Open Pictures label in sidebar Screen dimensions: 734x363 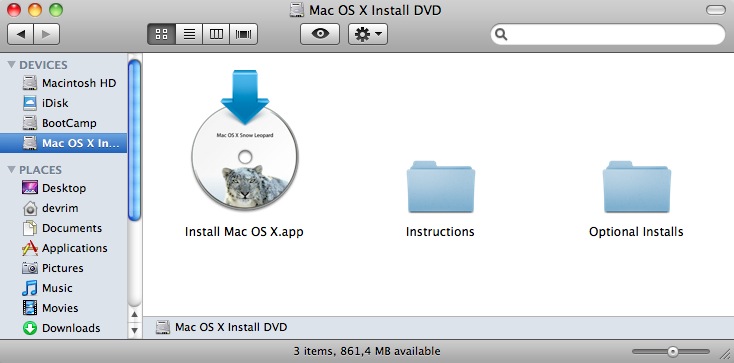pyautogui.click(x=63, y=268)
